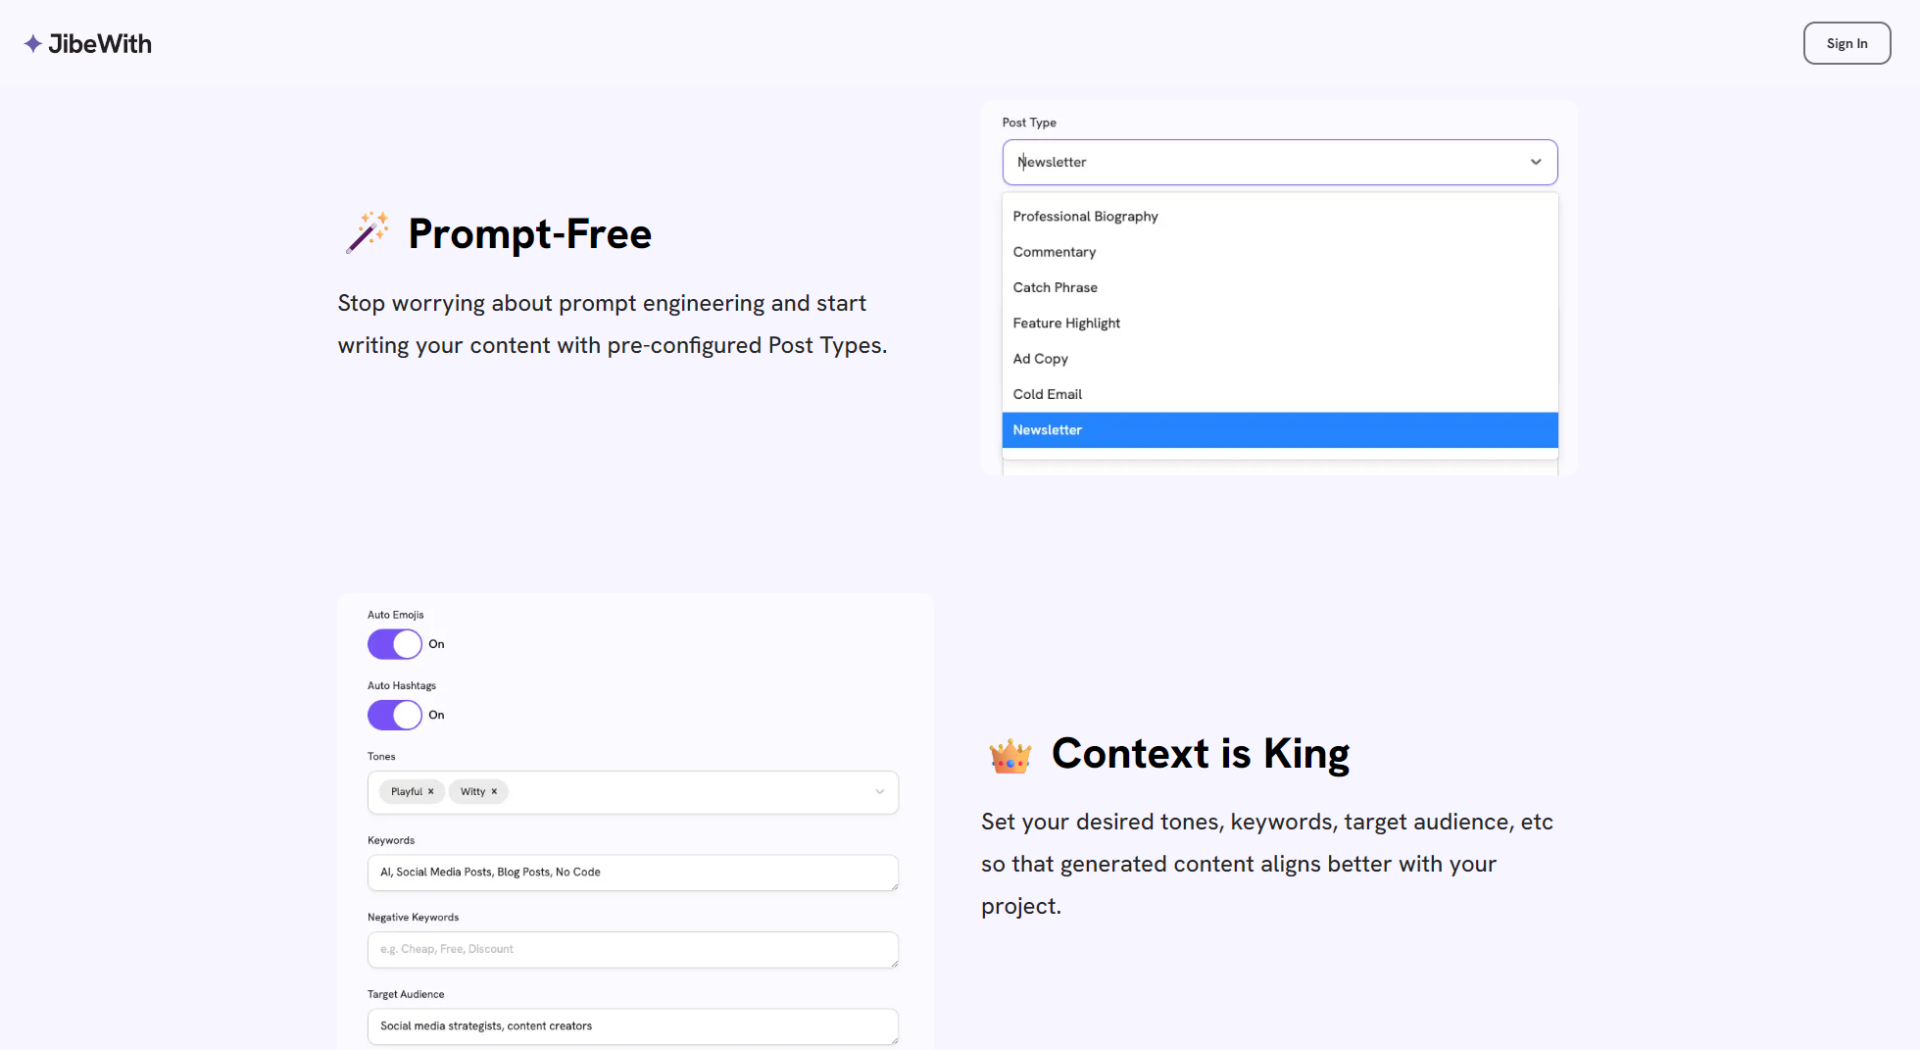Remove the Witty tone tag
1920x1050 pixels.
tap(494, 792)
